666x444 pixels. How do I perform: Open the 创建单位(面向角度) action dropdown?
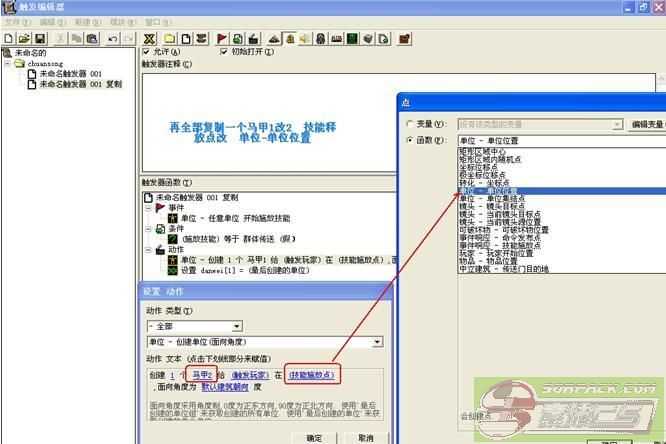377,342
